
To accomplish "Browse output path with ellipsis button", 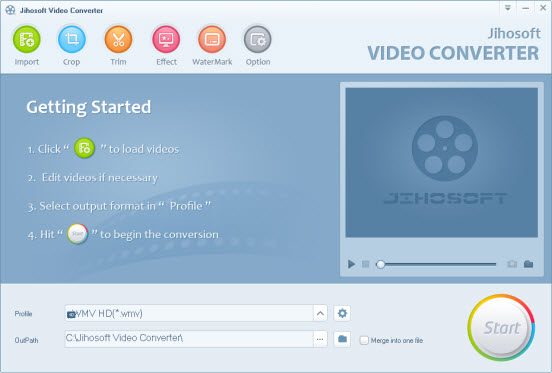I will click(x=320, y=339).
